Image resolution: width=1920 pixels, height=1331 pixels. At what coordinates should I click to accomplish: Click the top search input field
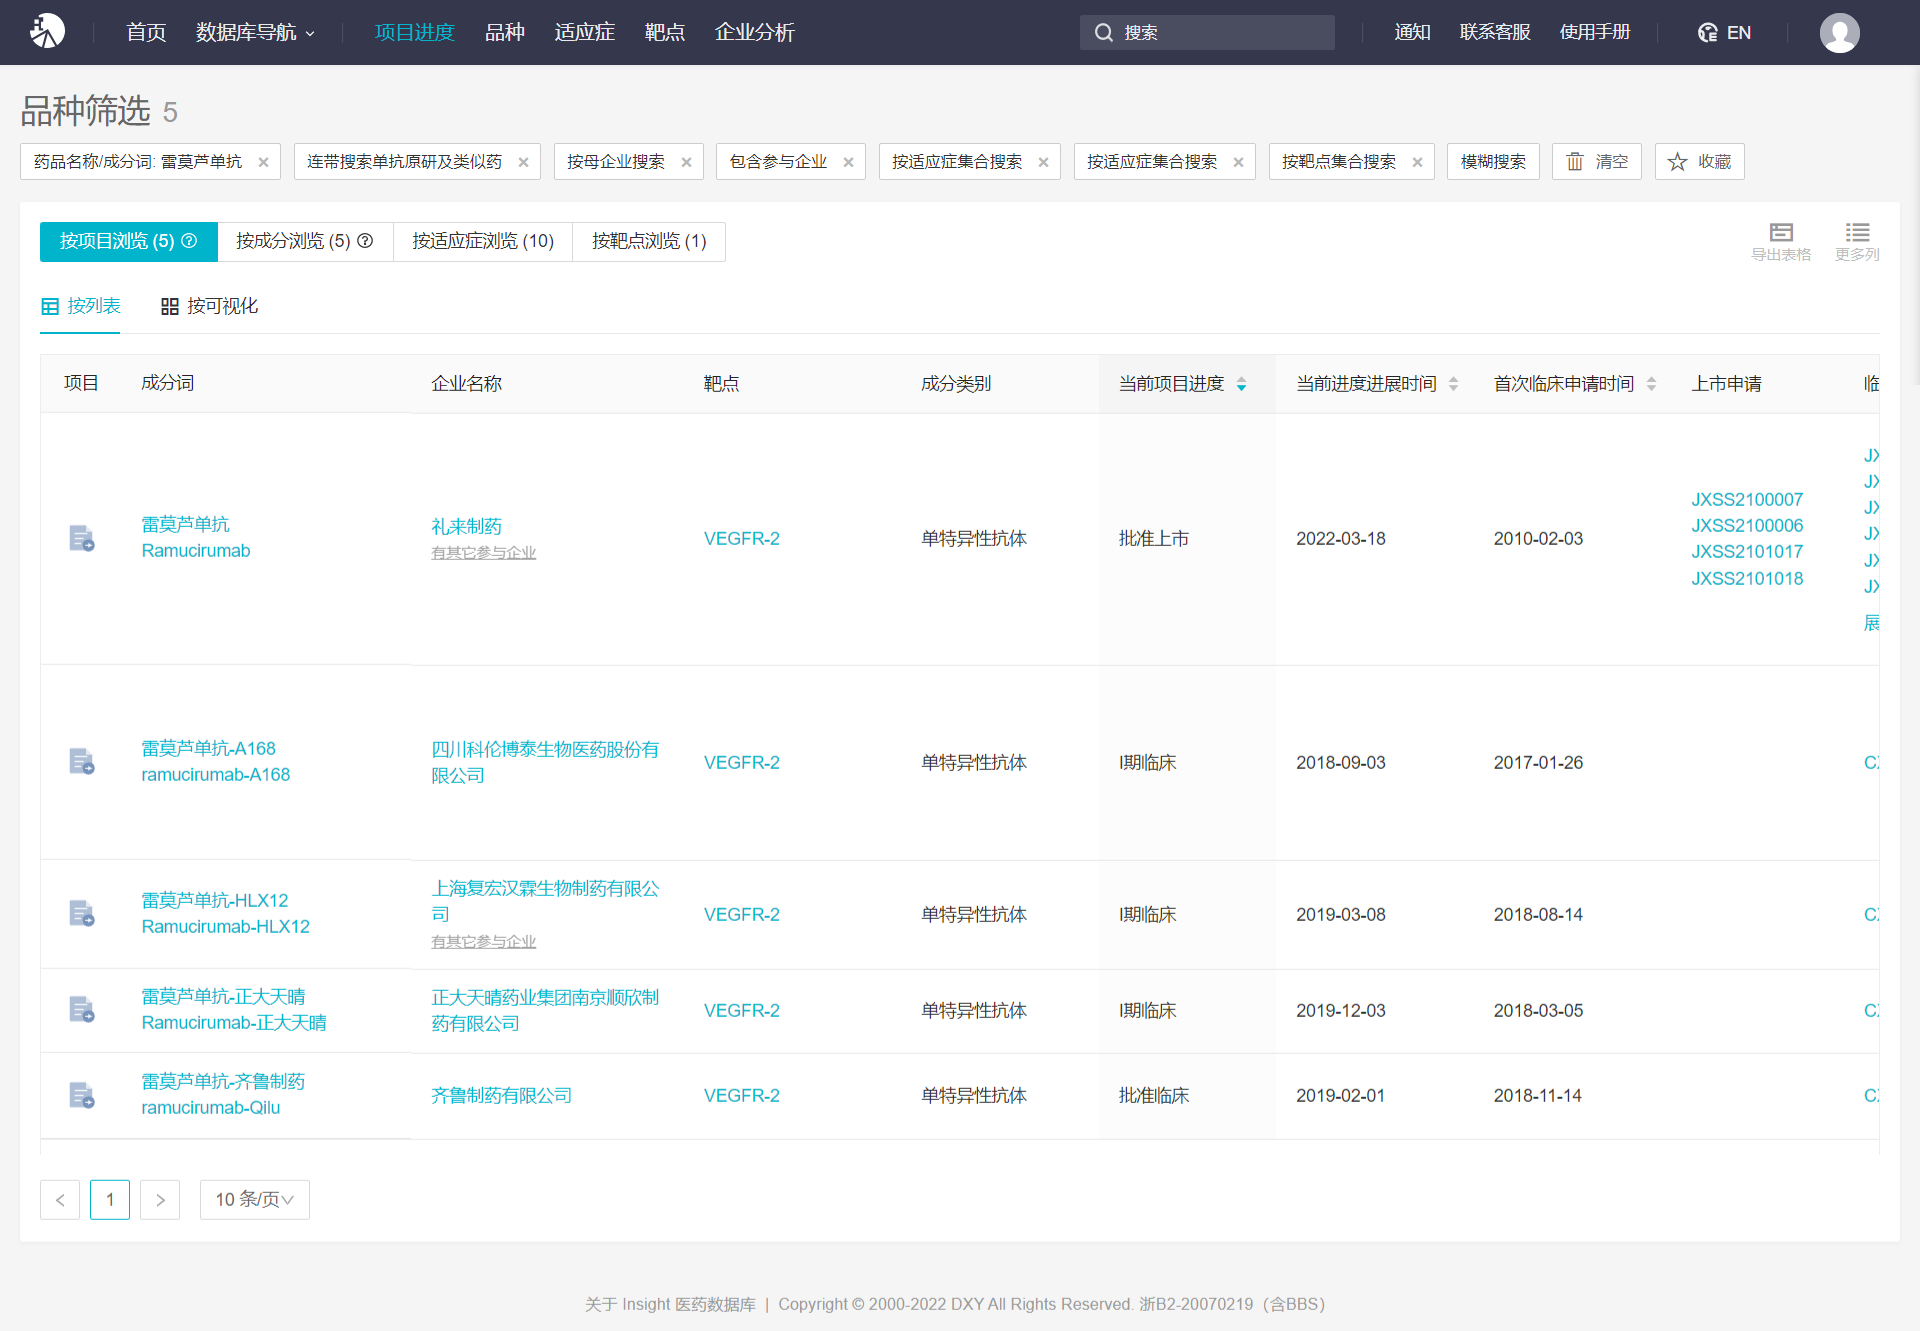1207,32
